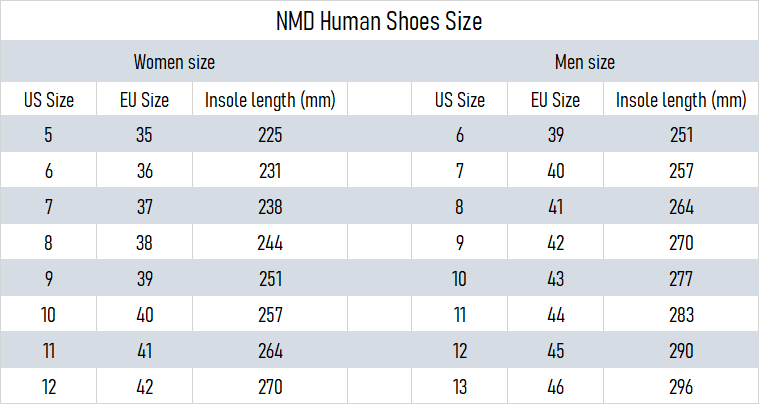Click the men's insole length 277 cell
This screenshot has height=404, width=759.
[x=681, y=279]
